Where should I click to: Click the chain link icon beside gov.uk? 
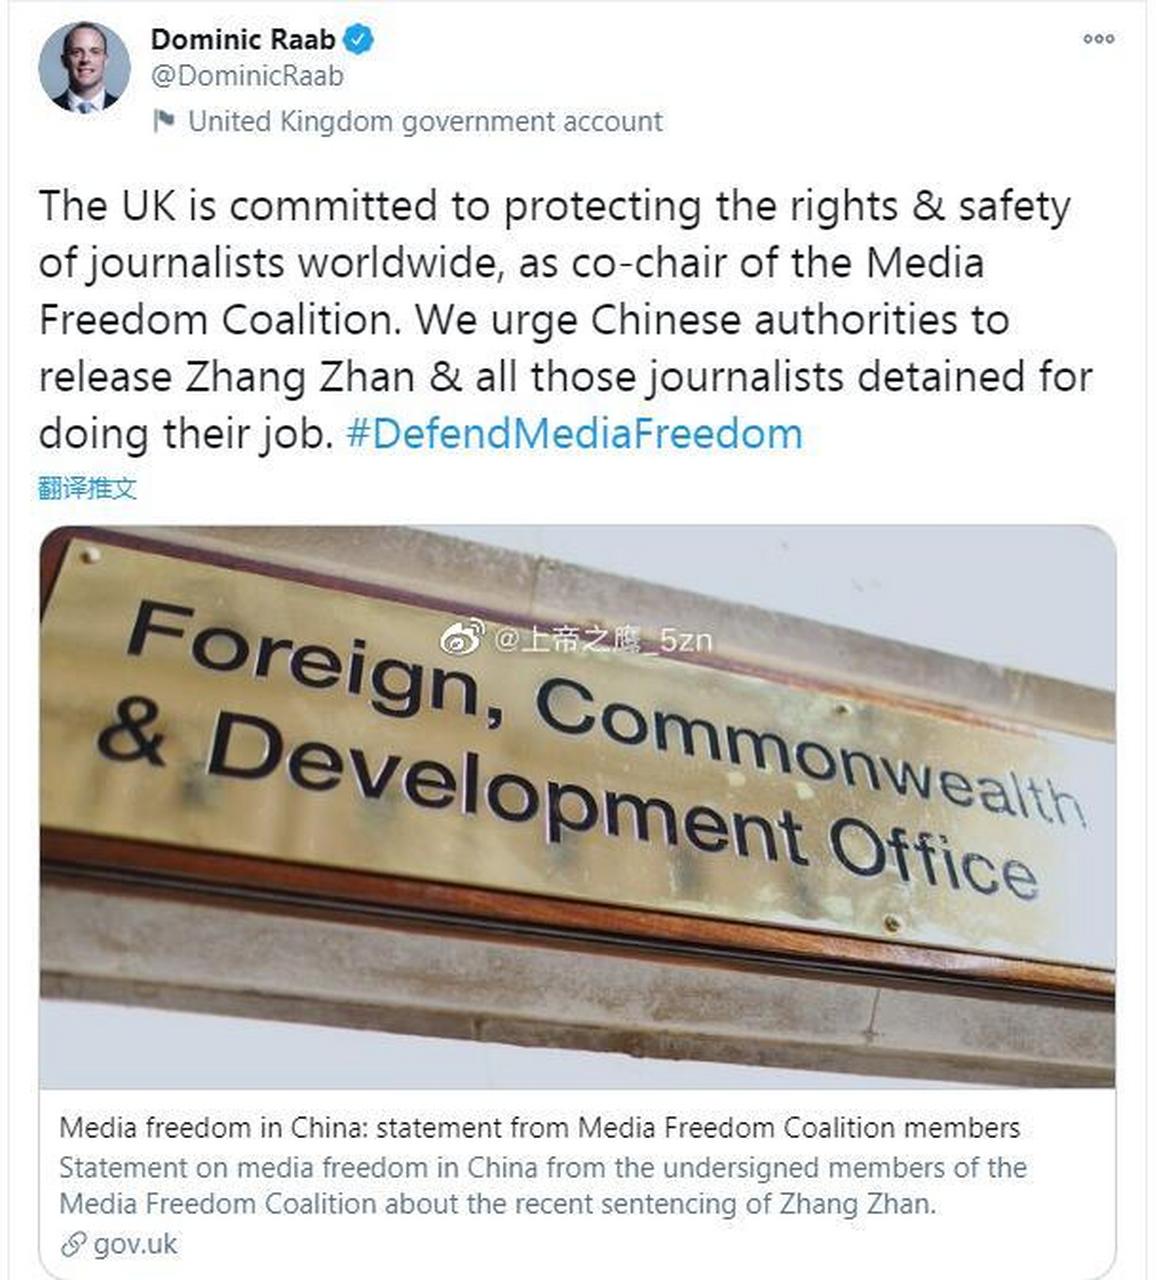pos(73,1245)
